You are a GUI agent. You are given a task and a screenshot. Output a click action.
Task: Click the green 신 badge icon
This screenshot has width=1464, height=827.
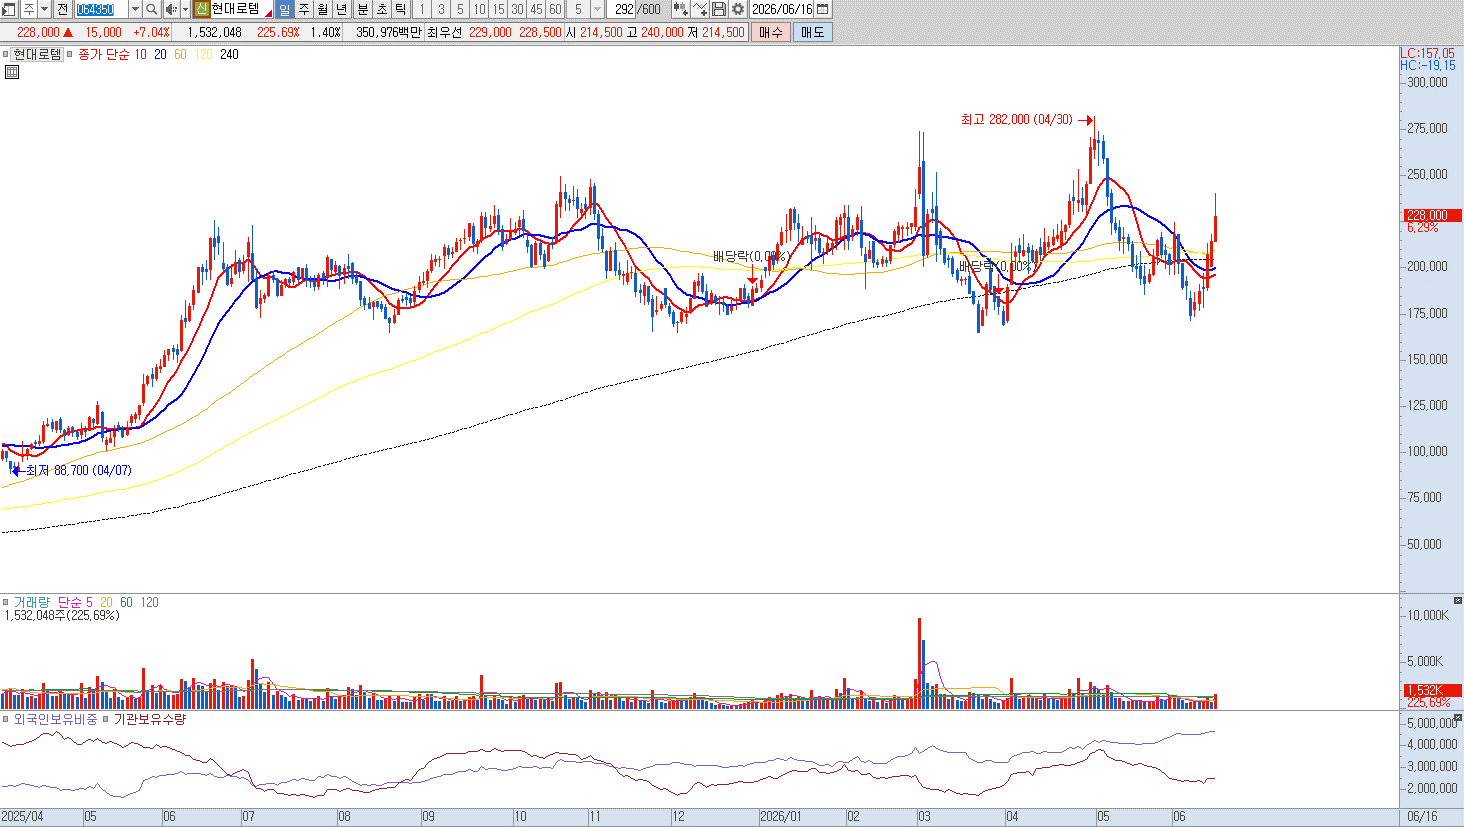point(201,9)
